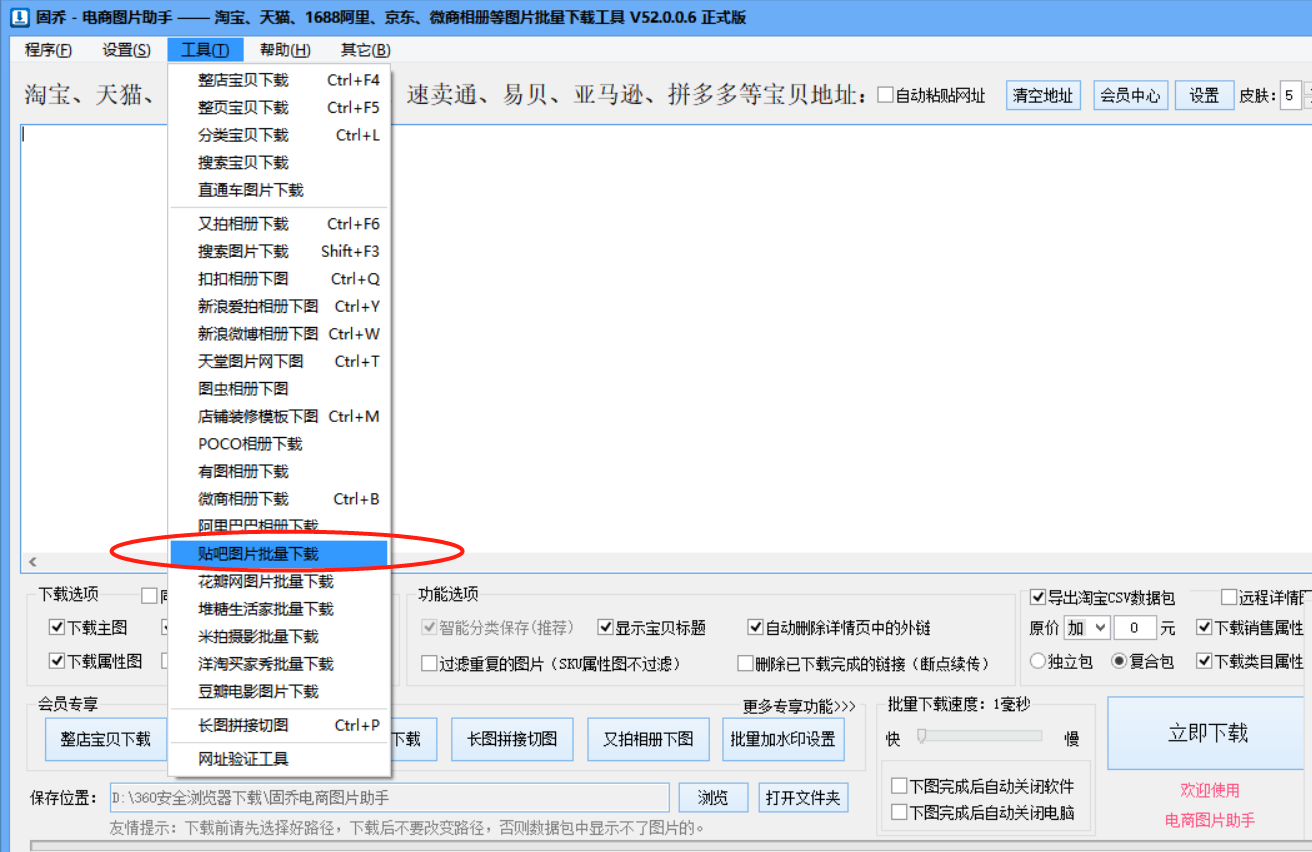Select 独立包 radio button
This screenshot has height=852, width=1312.
[1038, 661]
